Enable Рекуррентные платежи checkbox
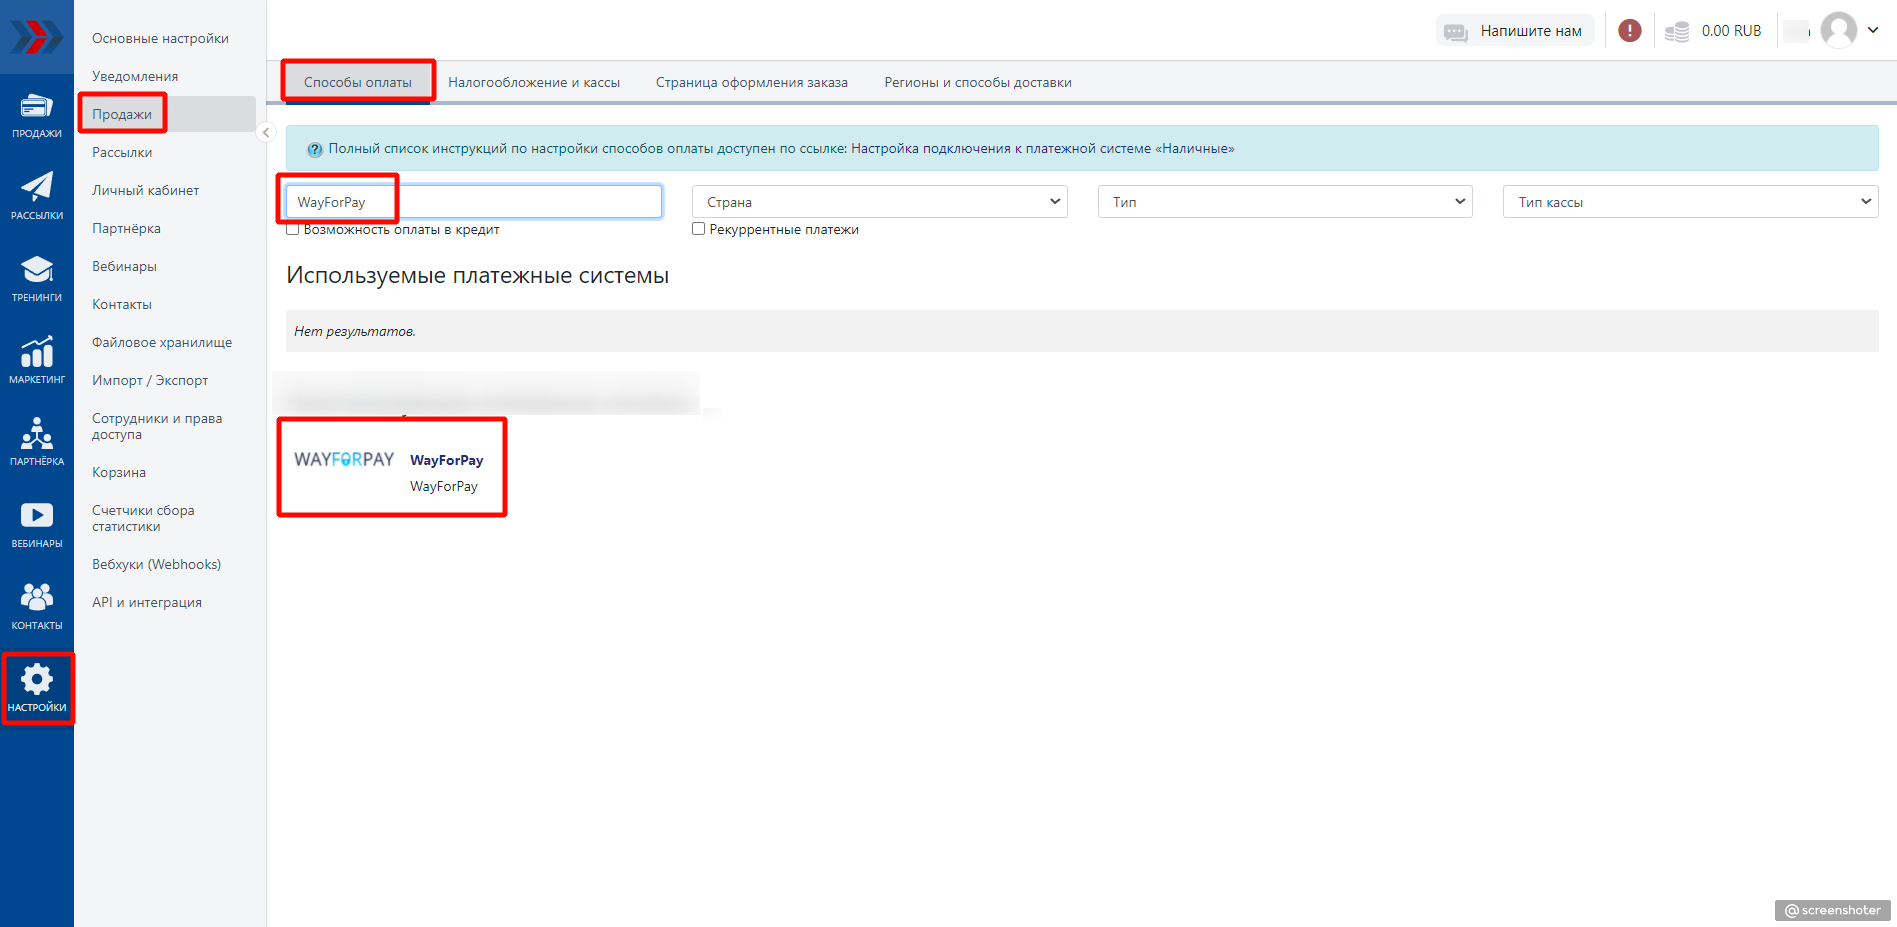The width and height of the screenshot is (1897, 927). pos(699,229)
